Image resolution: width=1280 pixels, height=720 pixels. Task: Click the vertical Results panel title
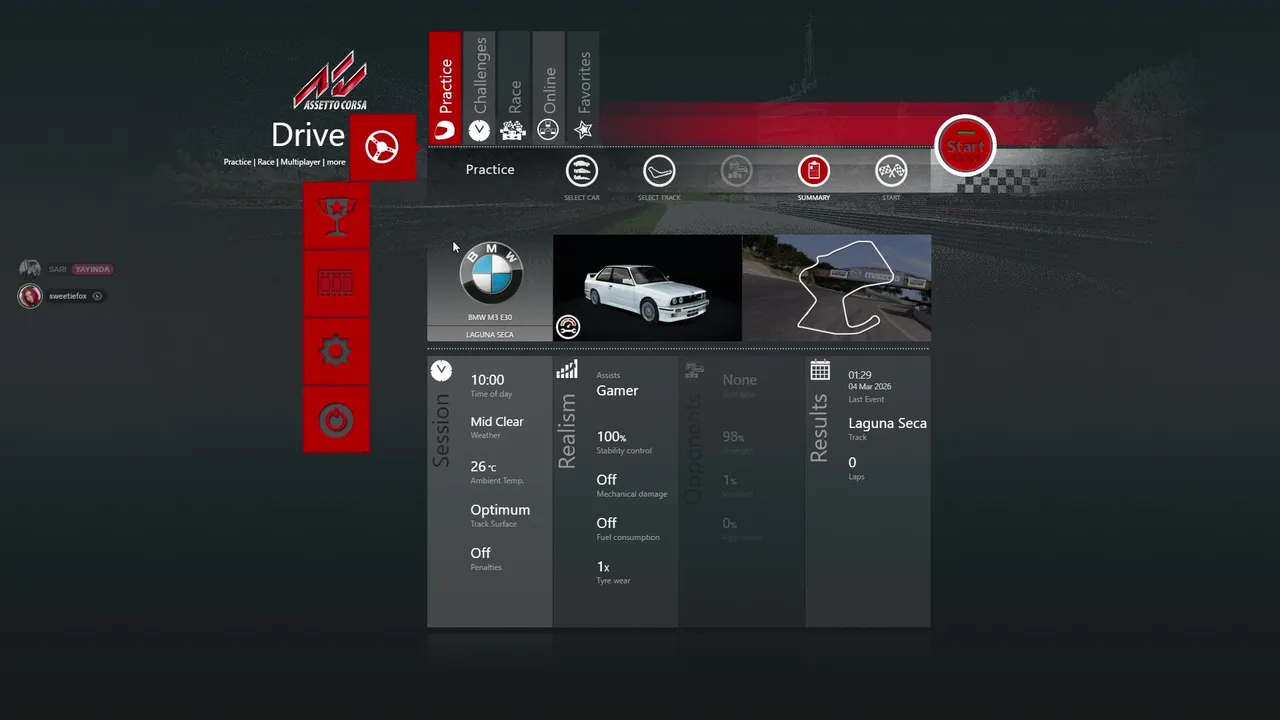pos(819,428)
